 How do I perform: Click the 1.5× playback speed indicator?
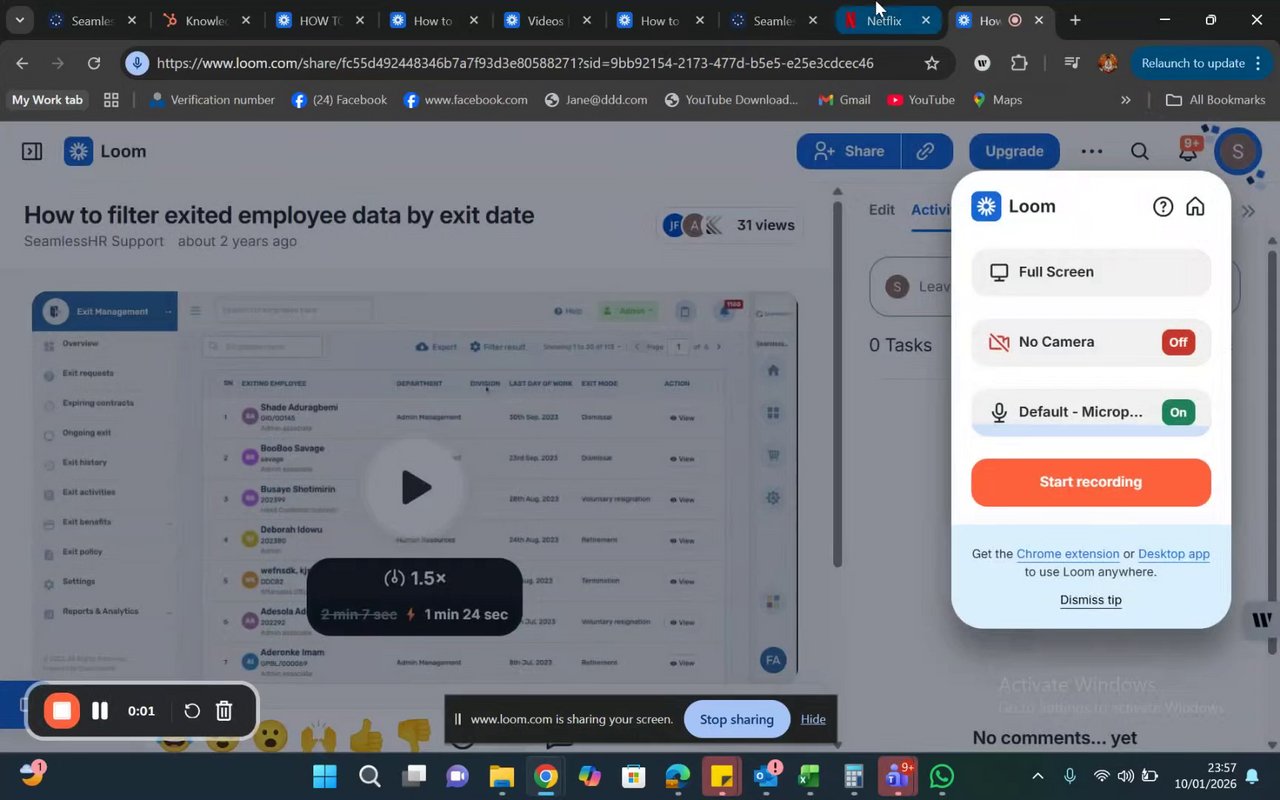pyautogui.click(x=415, y=578)
